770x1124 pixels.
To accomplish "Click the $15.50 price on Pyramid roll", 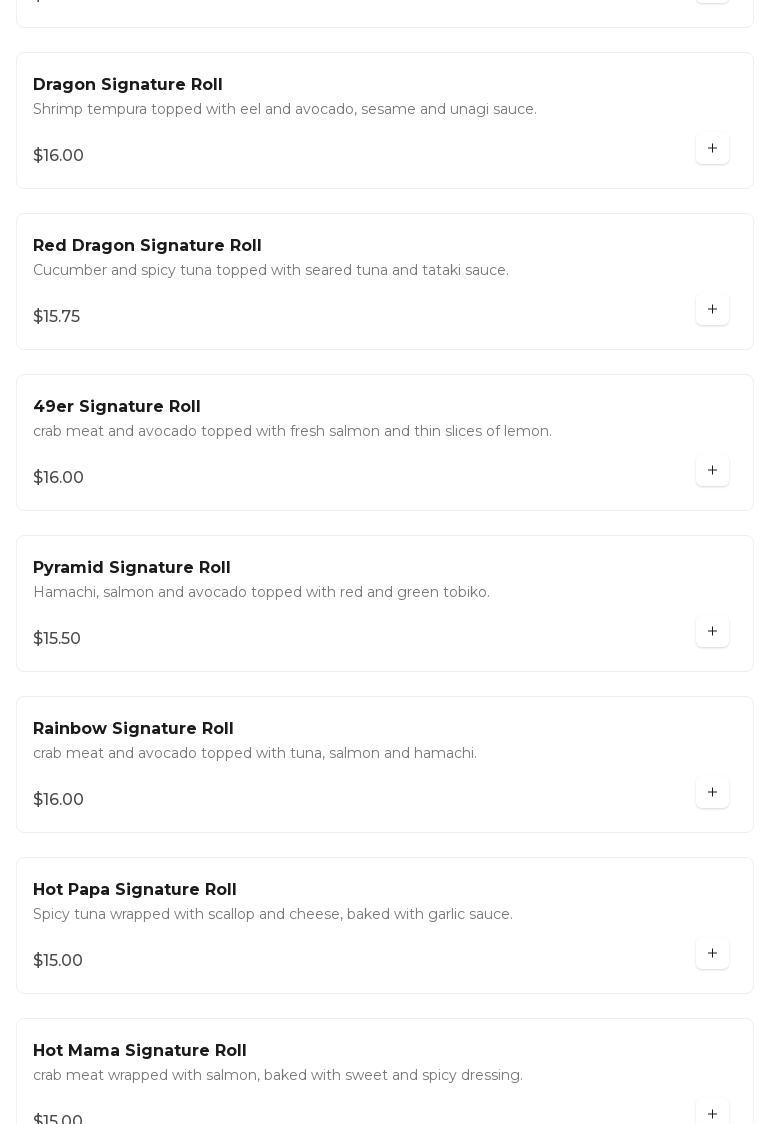I will [x=57, y=639].
